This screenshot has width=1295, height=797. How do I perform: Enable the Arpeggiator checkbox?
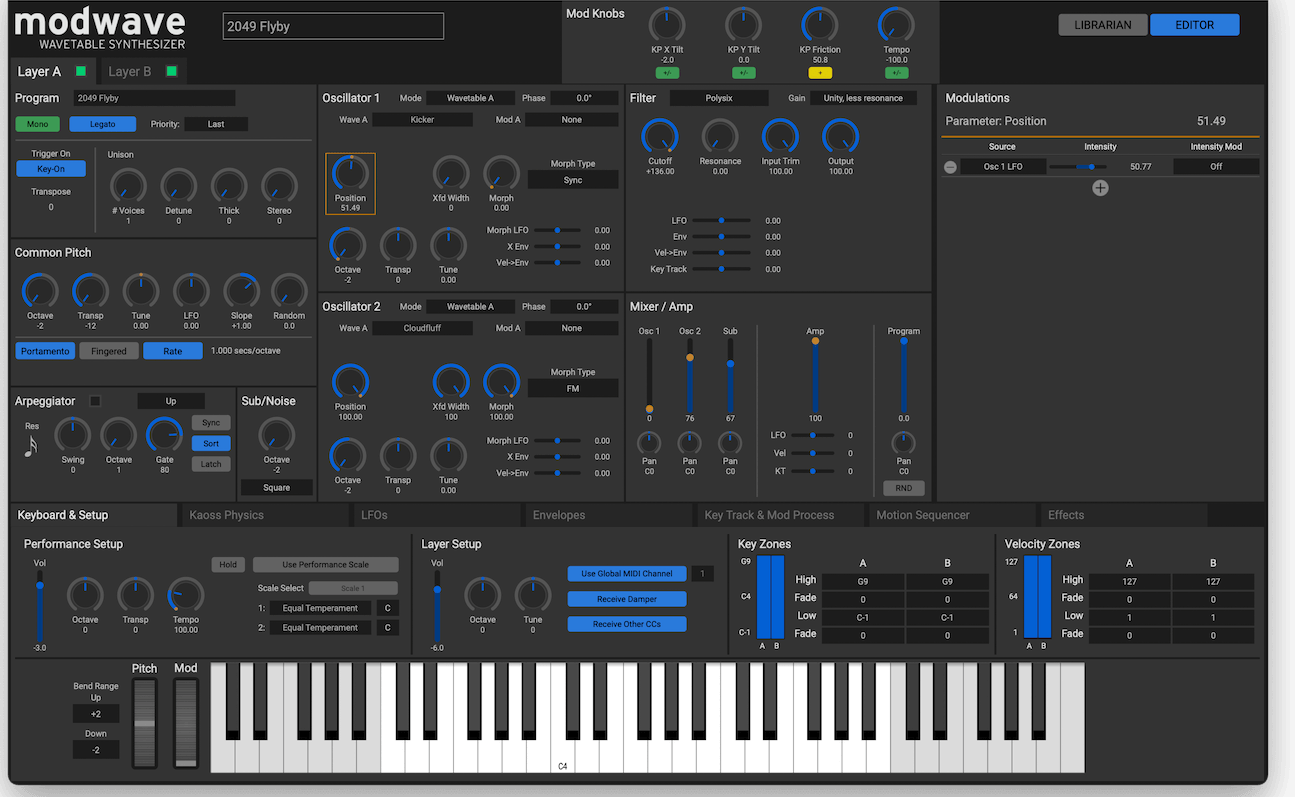95,401
